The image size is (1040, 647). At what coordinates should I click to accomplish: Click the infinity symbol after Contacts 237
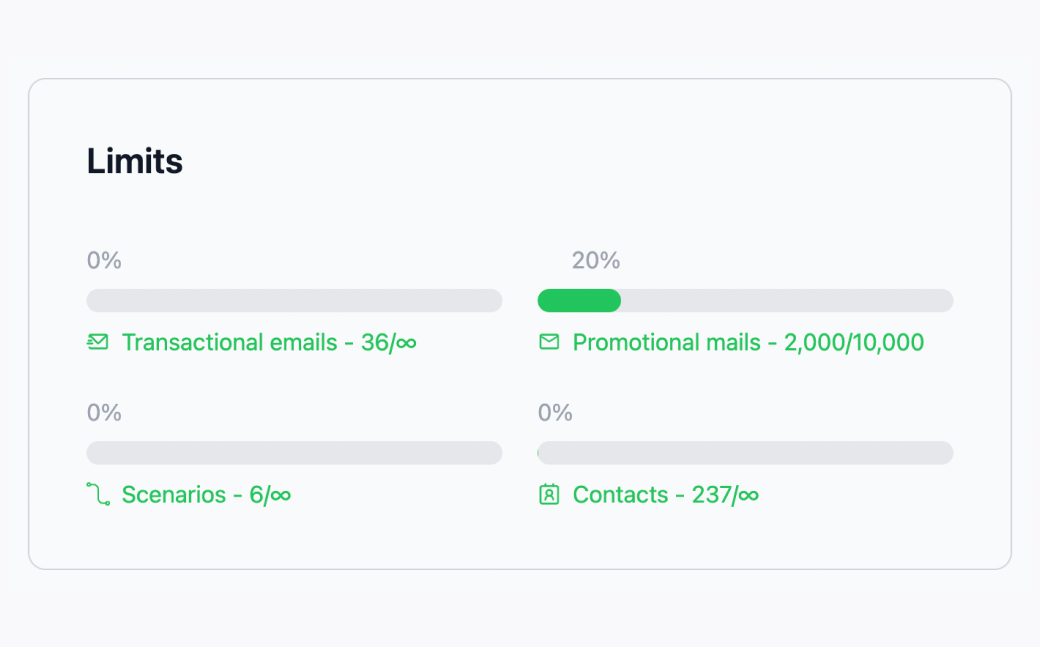coord(749,494)
